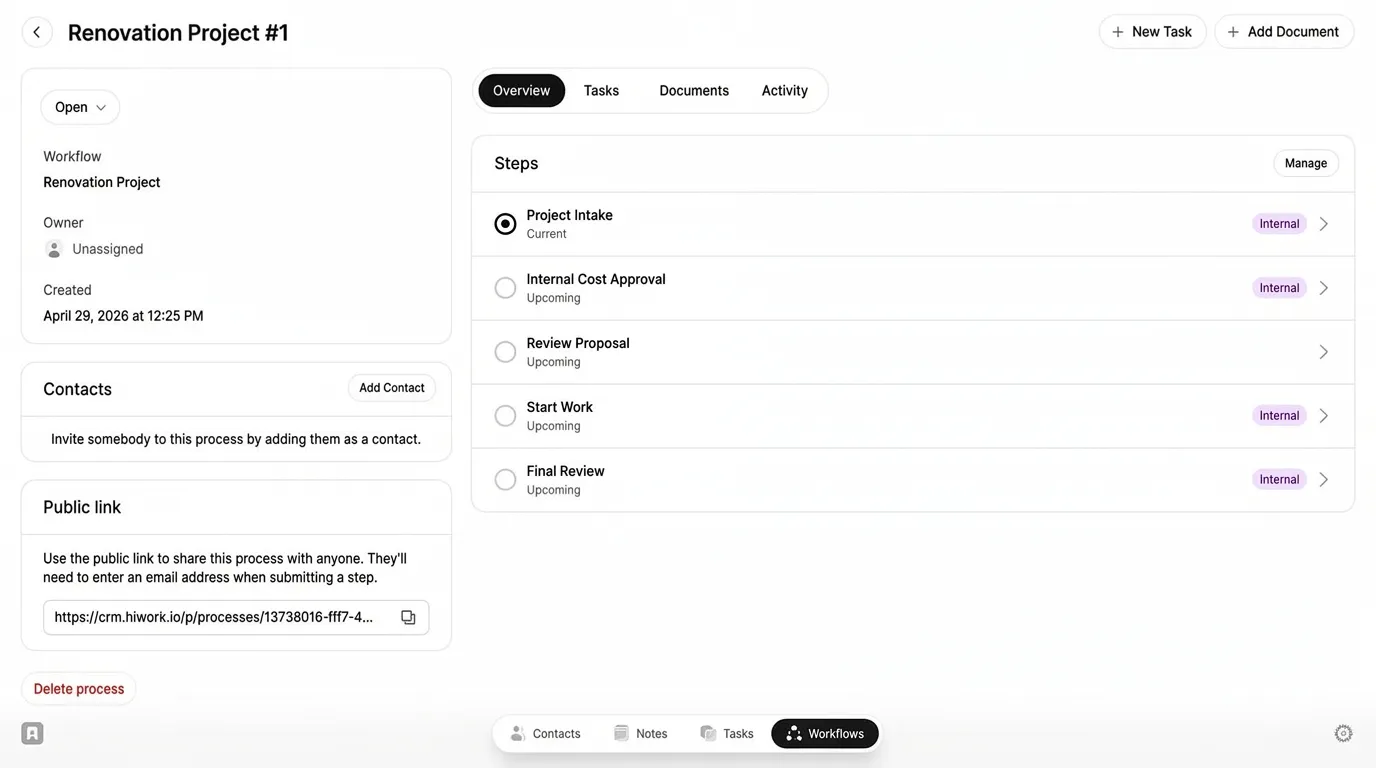The height and width of the screenshot is (768, 1376).
Task: Click the Add Contact button
Action: [392, 388]
